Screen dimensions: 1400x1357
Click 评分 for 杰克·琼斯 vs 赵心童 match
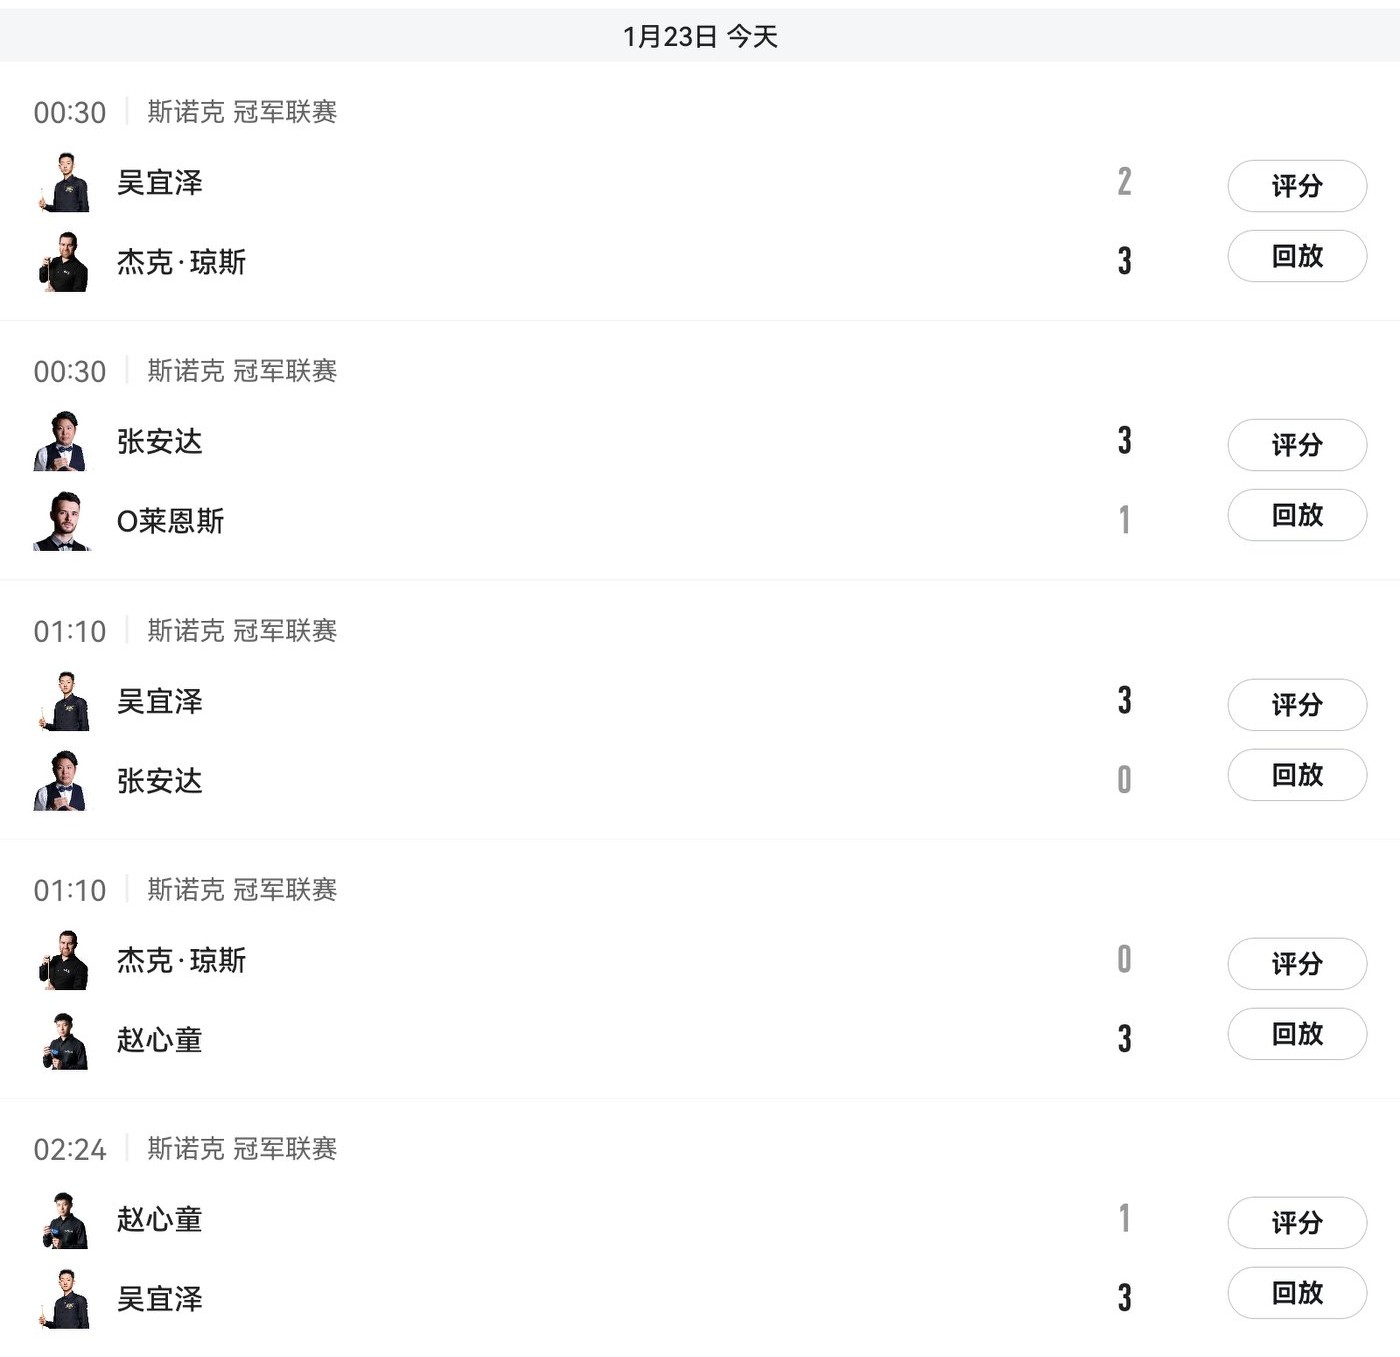point(1296,964)
